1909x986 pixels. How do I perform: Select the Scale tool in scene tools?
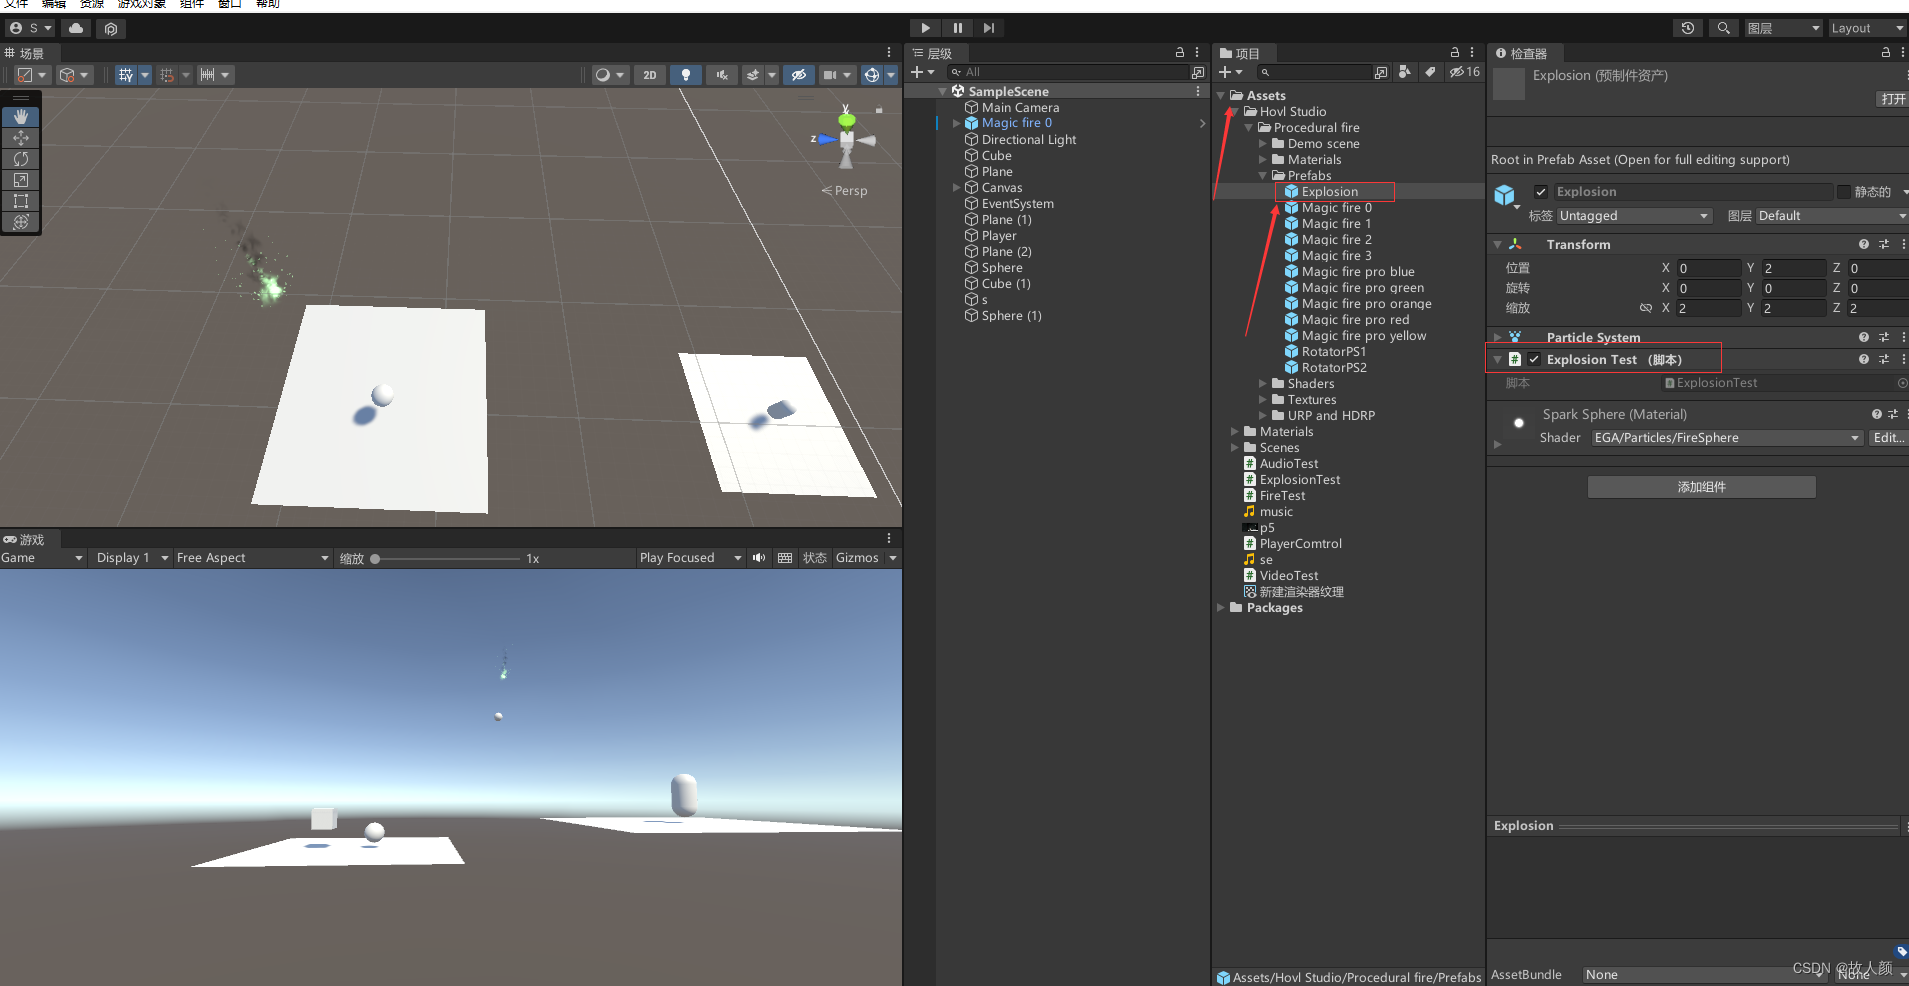tap(20, 180)
